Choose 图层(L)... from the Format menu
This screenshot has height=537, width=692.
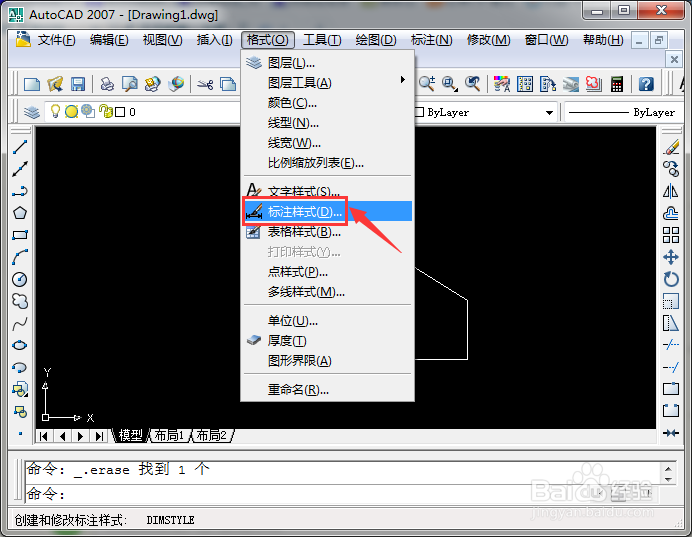click(327, 63)
